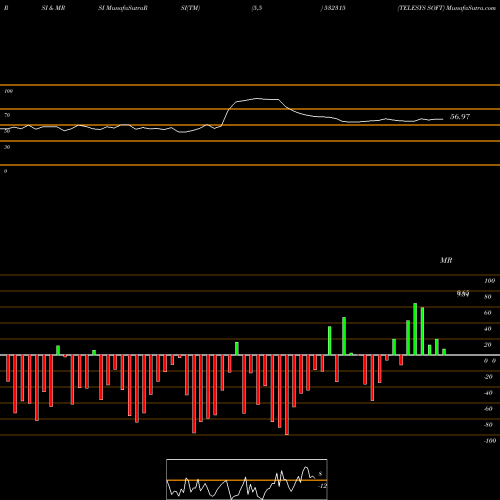
Task: Click the "SI MunafaSutraR" header label
Action: pos(123,8)
